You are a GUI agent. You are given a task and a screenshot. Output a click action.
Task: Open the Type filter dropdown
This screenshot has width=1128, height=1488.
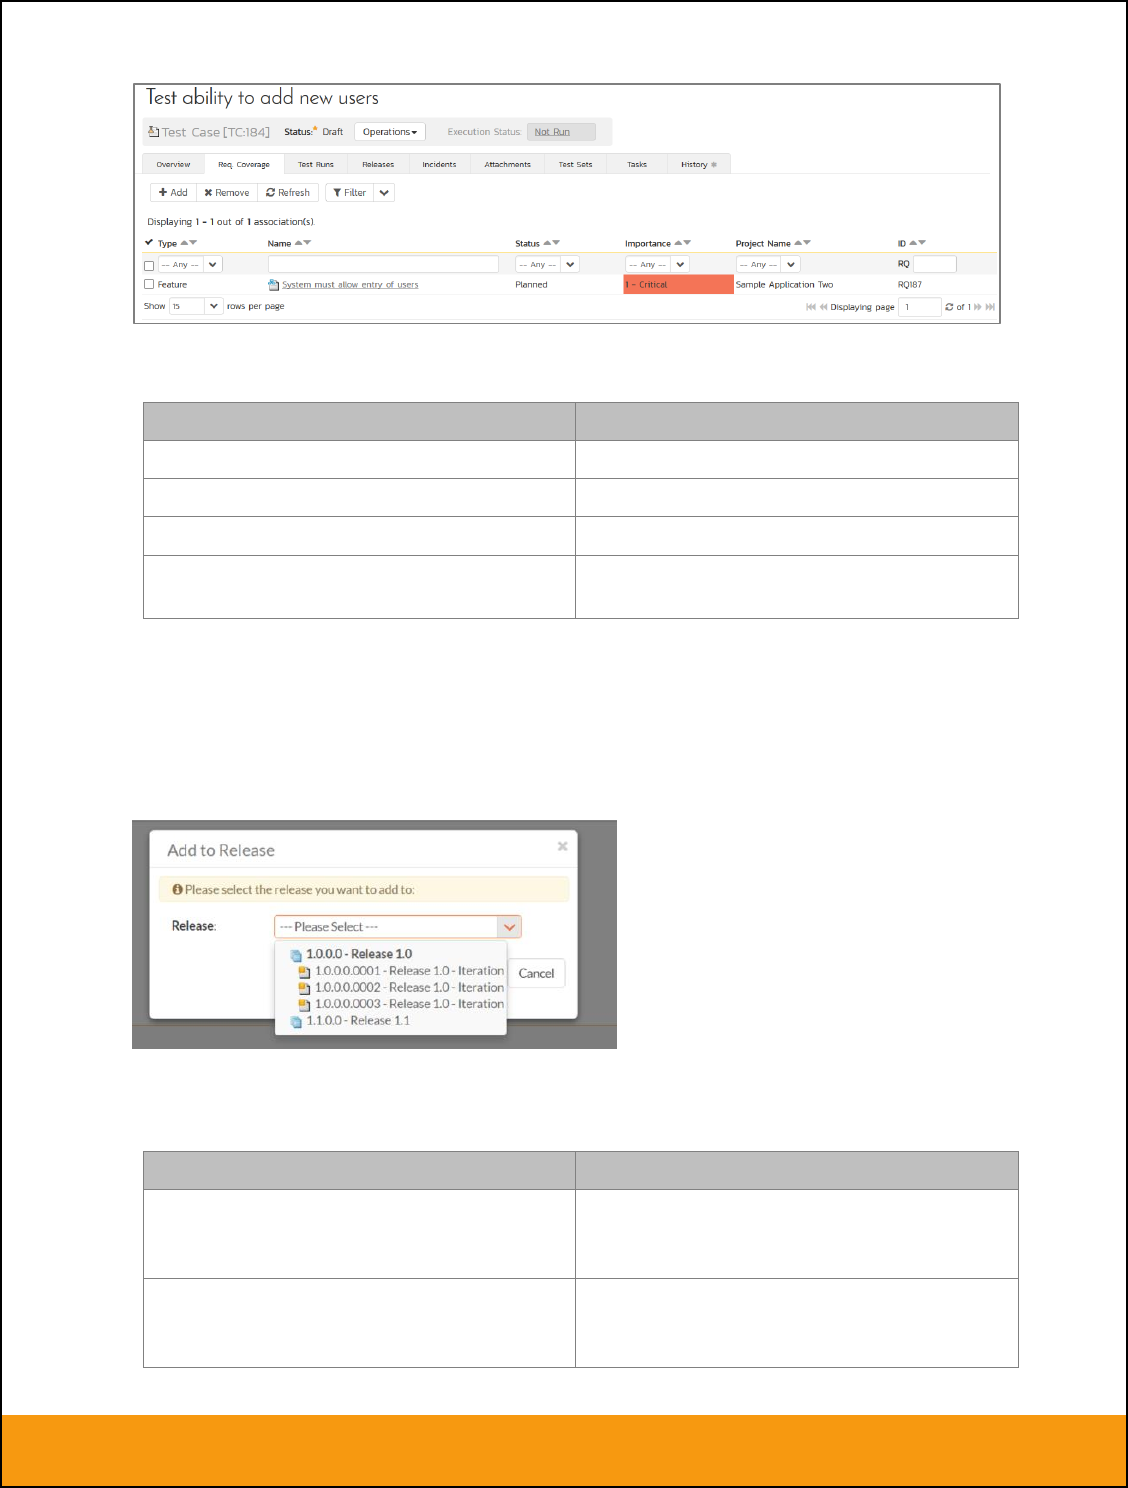pyautogui.click(x=190, y=265)
